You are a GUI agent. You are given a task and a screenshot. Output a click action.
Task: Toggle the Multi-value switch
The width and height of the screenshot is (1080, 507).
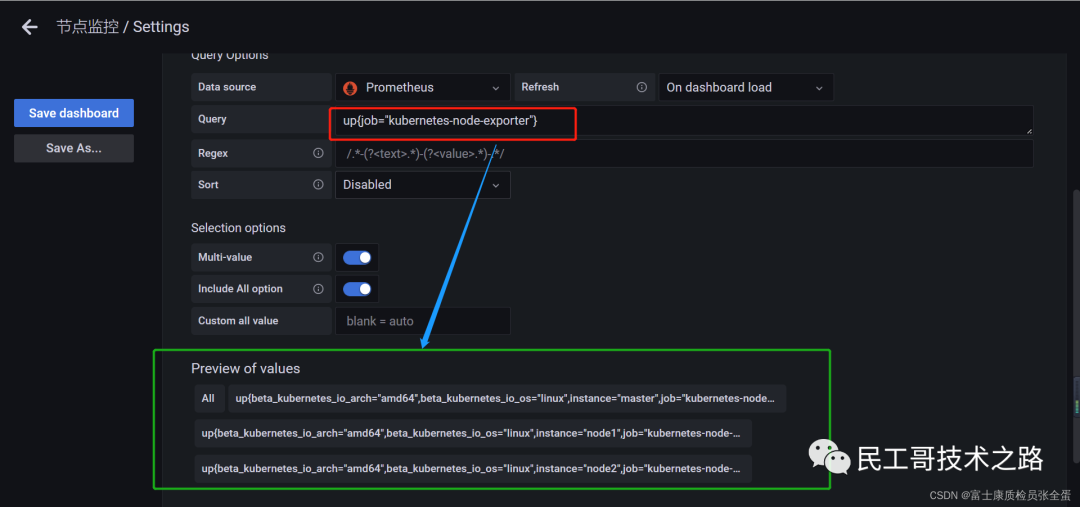357,258
